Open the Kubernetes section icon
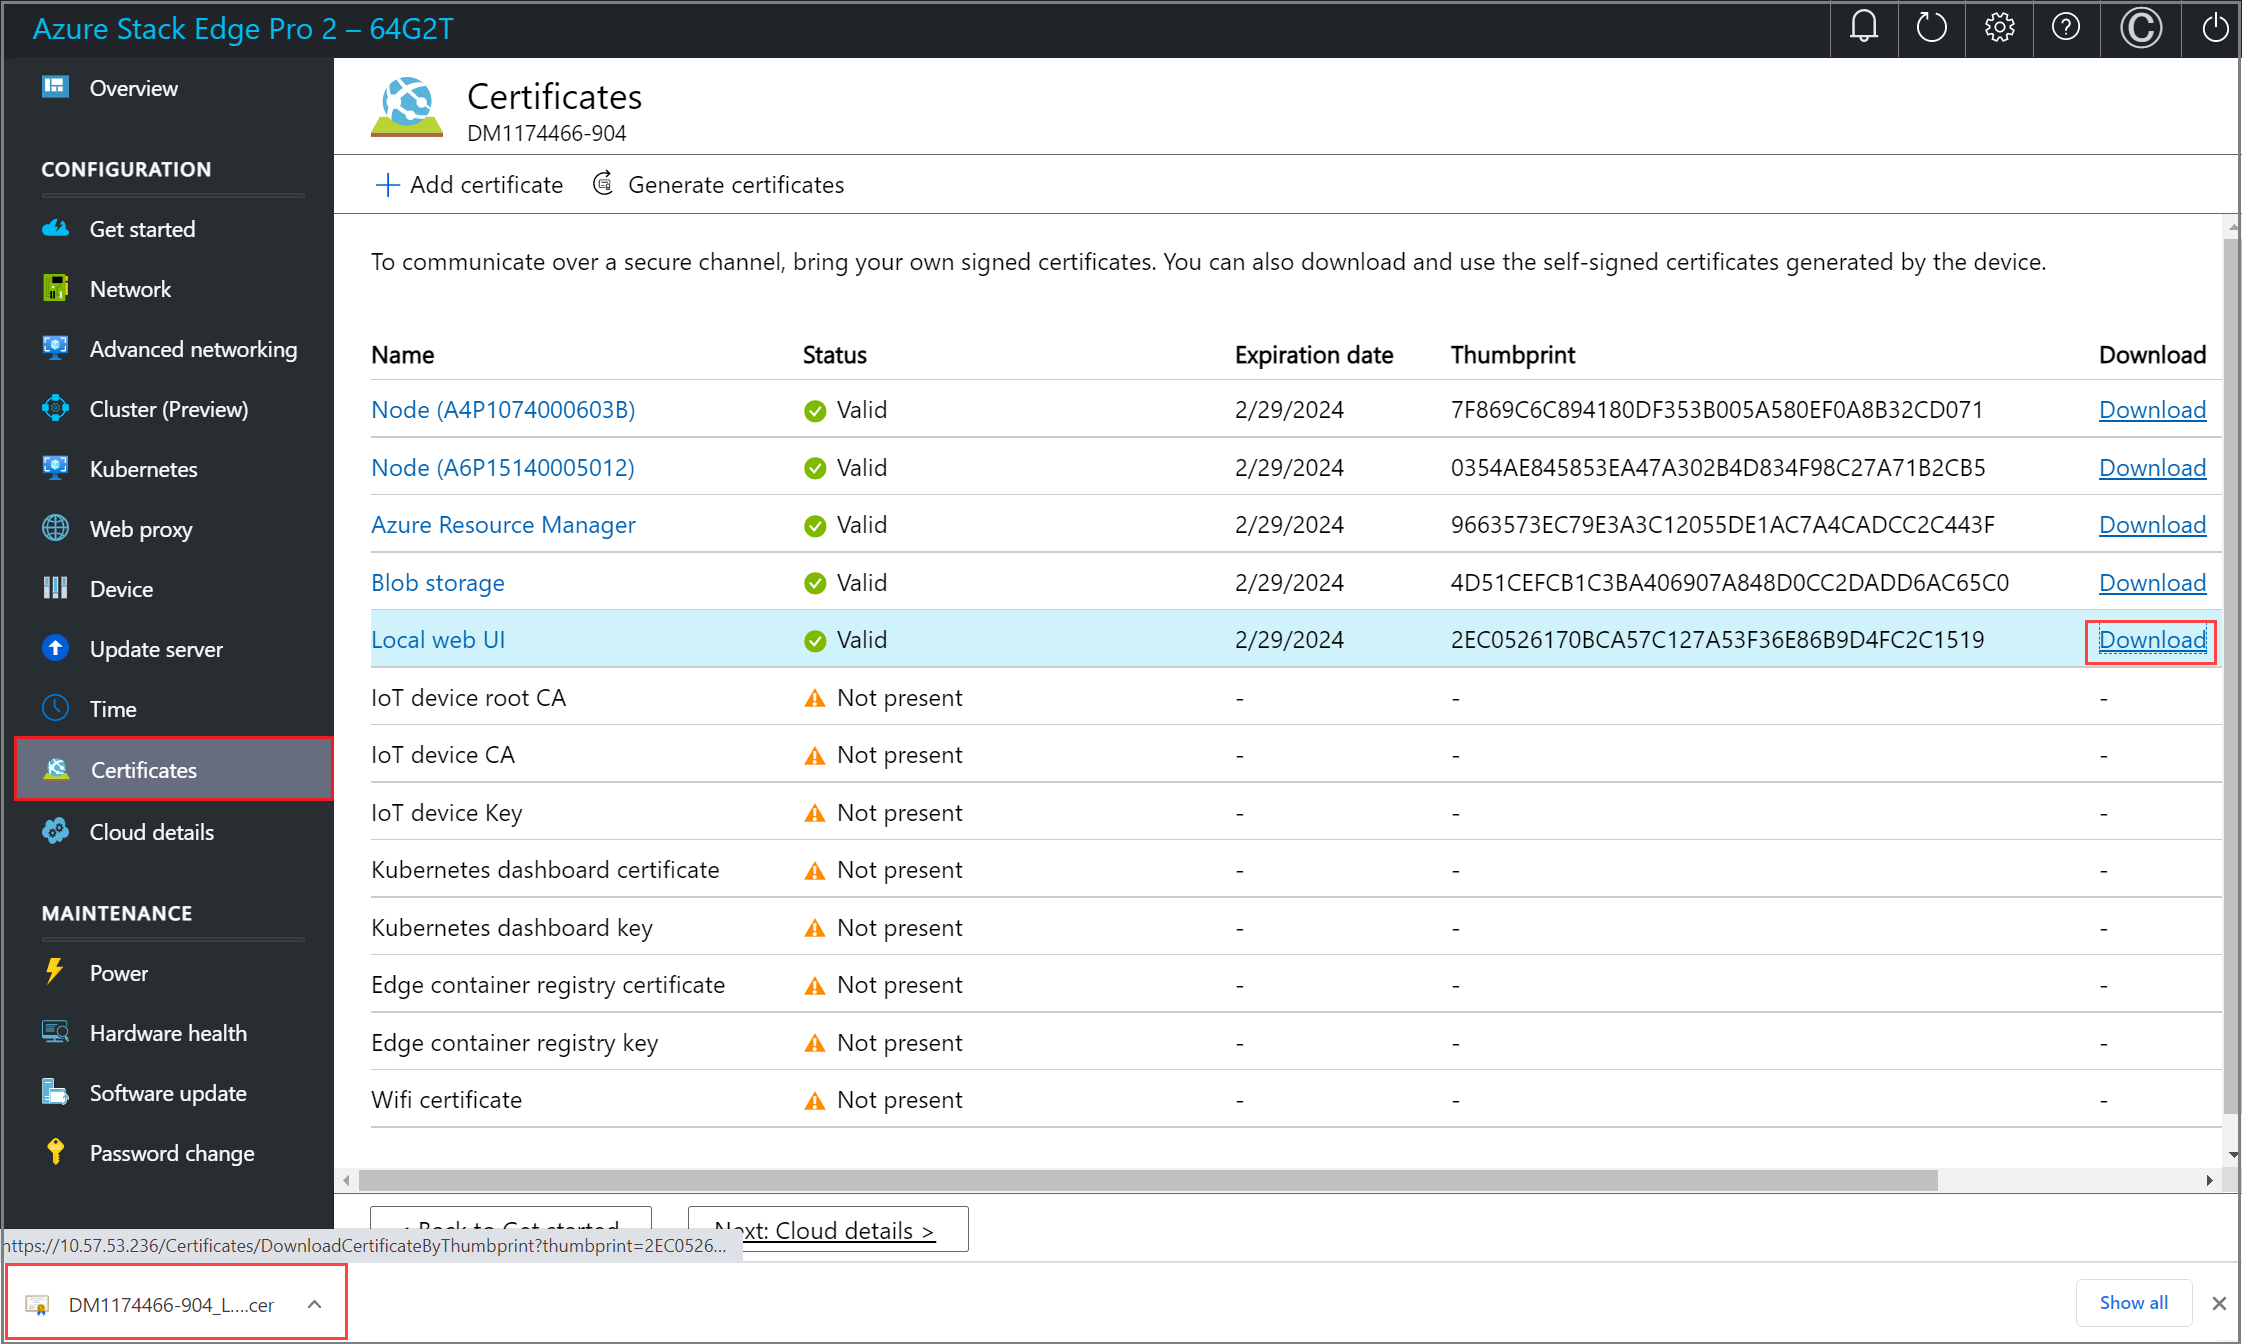2242x1344 pixels. tap(55, 468)
